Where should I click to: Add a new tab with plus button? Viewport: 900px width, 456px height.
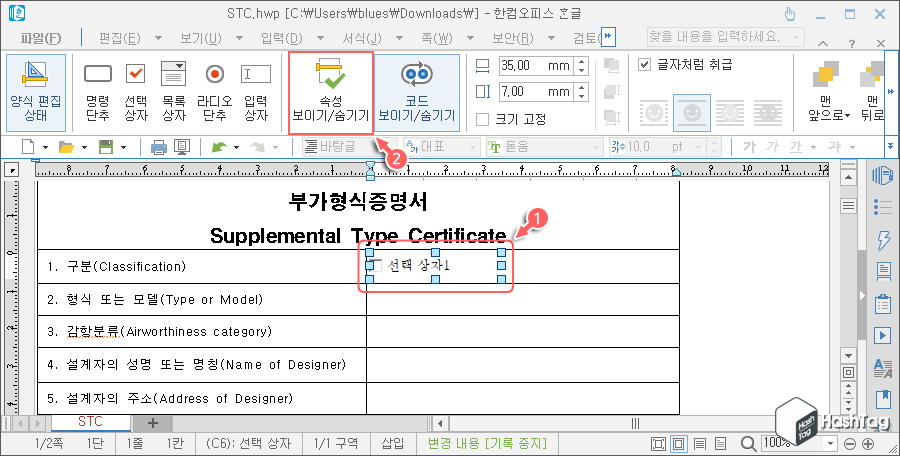tap(153, 423)
